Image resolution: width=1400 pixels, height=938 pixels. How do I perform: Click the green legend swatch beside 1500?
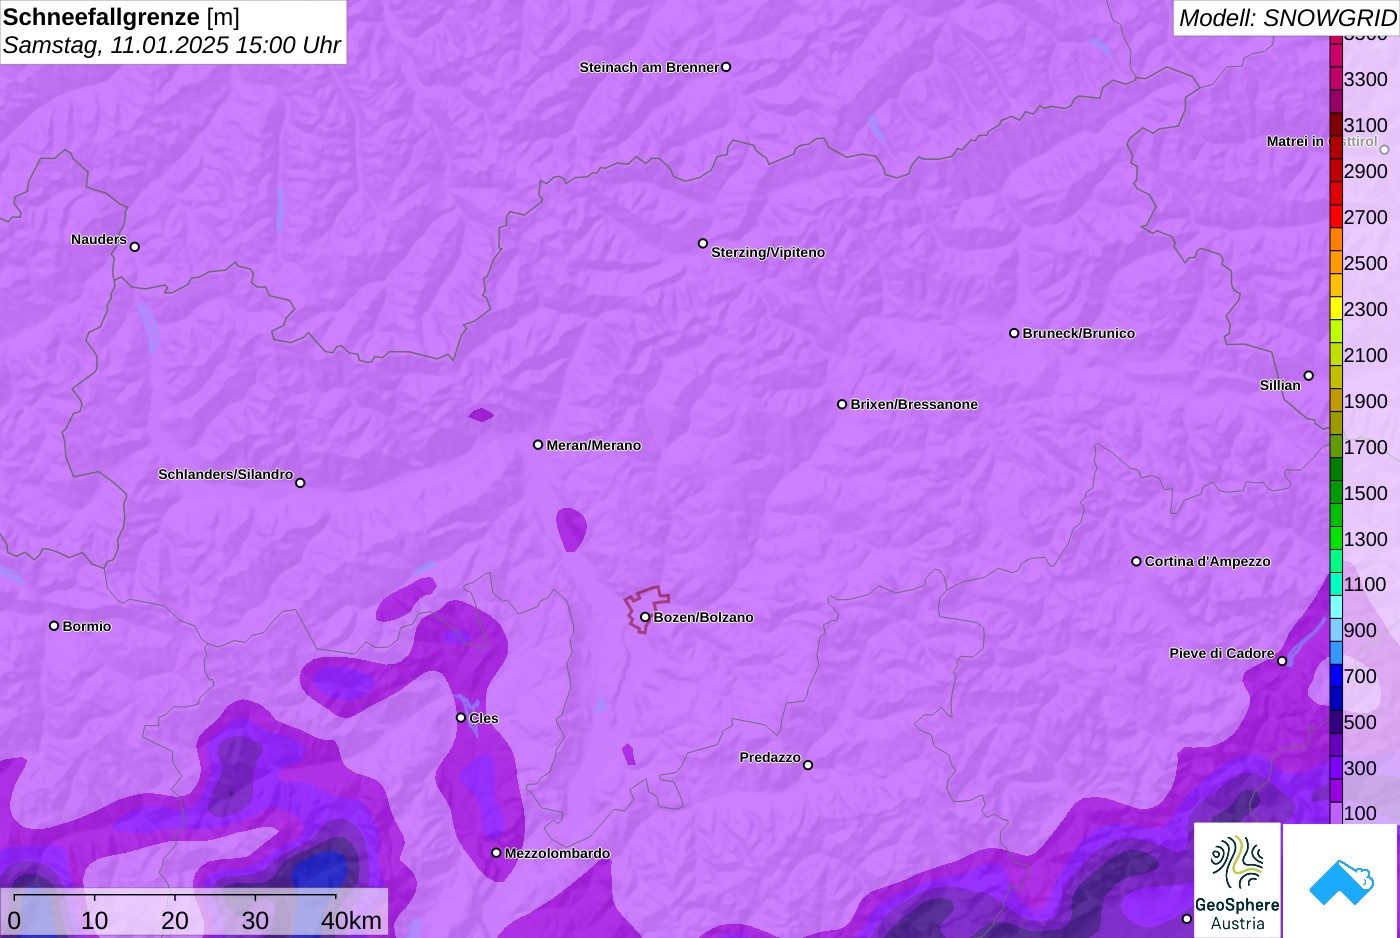point(1336,493)
